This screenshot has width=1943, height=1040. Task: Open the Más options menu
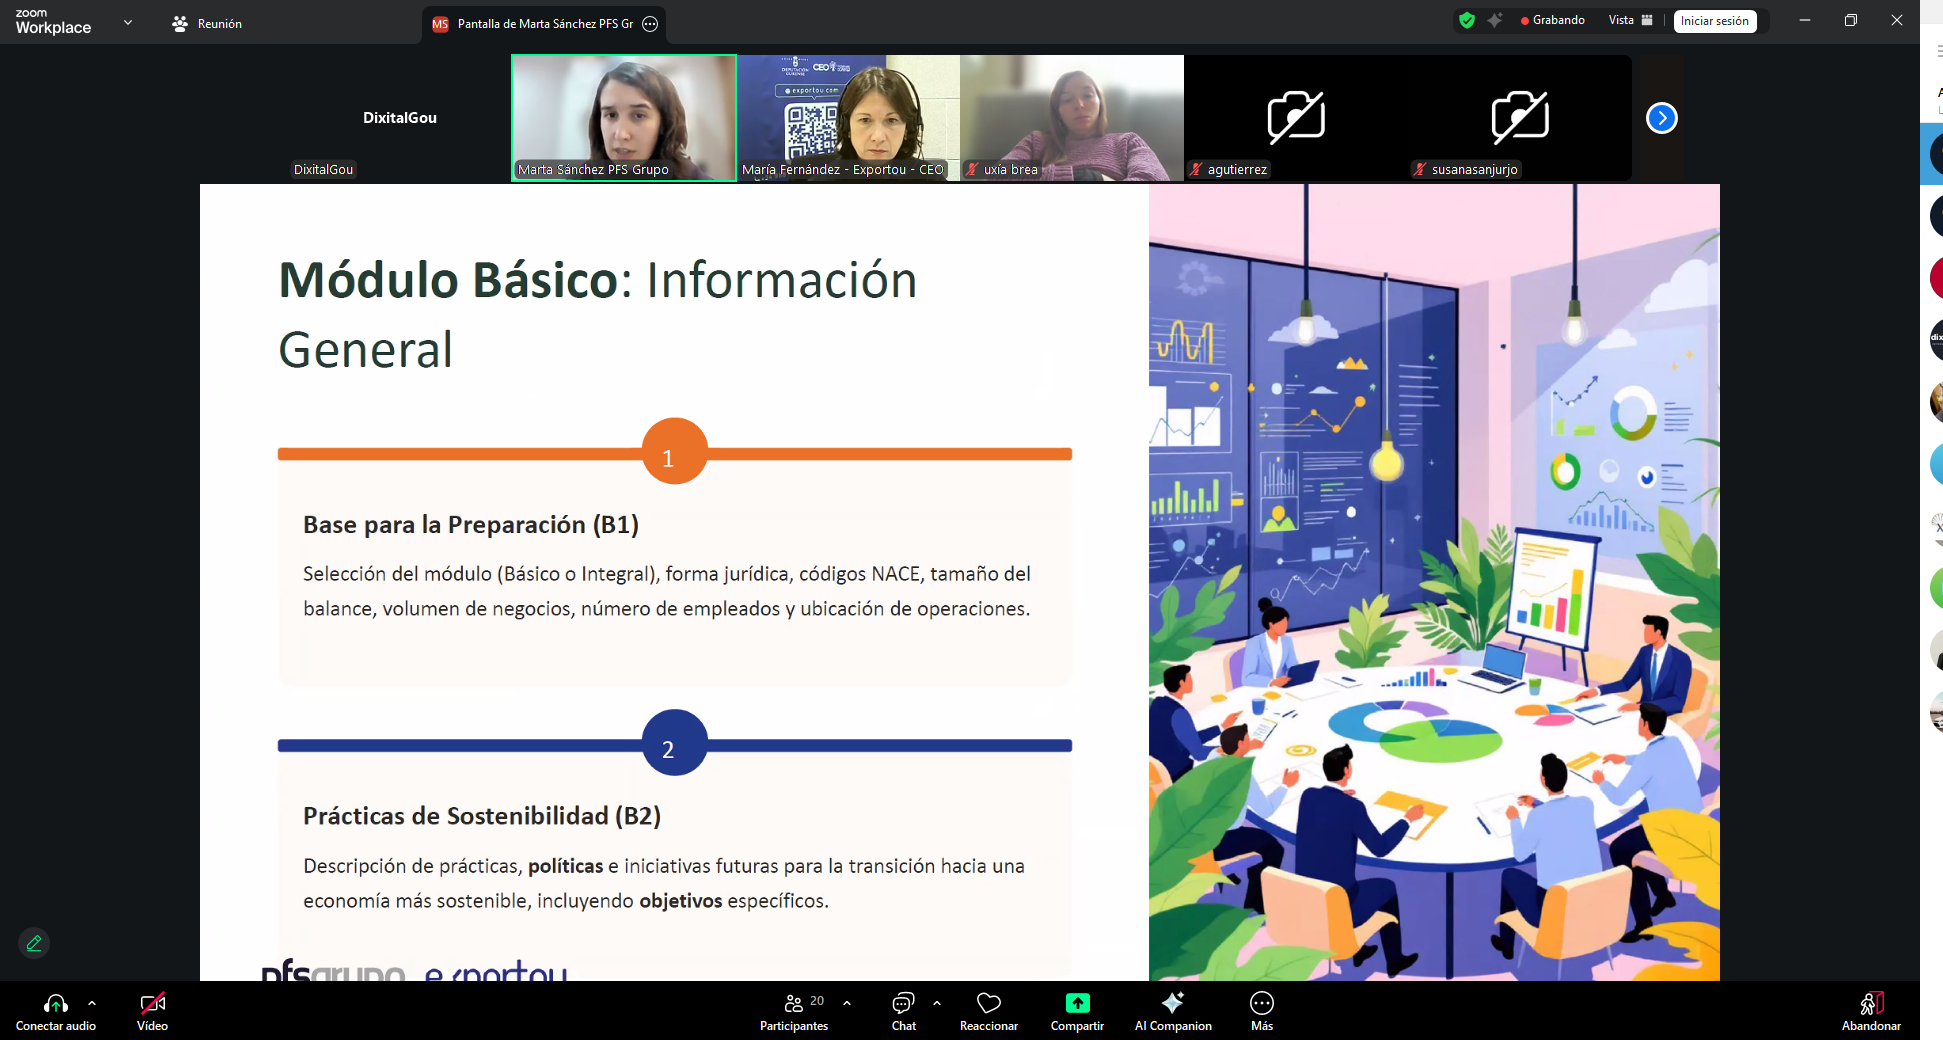[1261, 1010]
